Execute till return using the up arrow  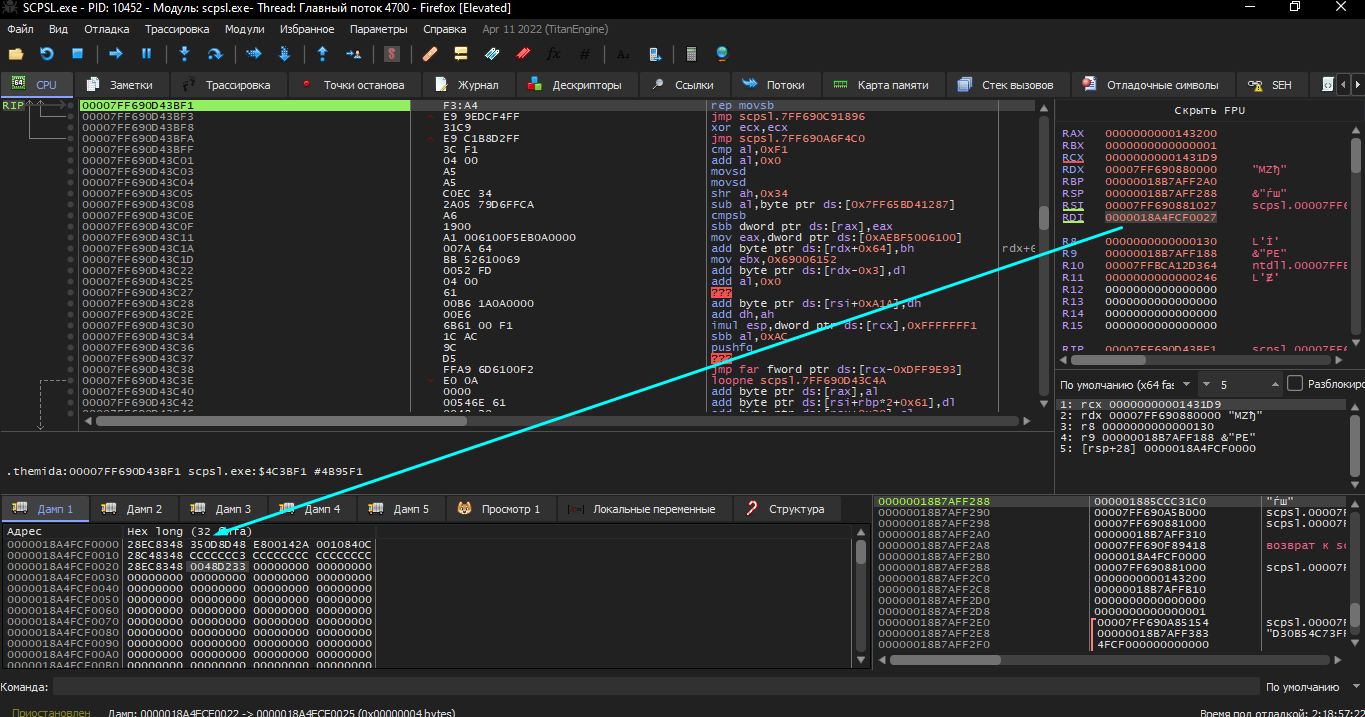(322, 53)
